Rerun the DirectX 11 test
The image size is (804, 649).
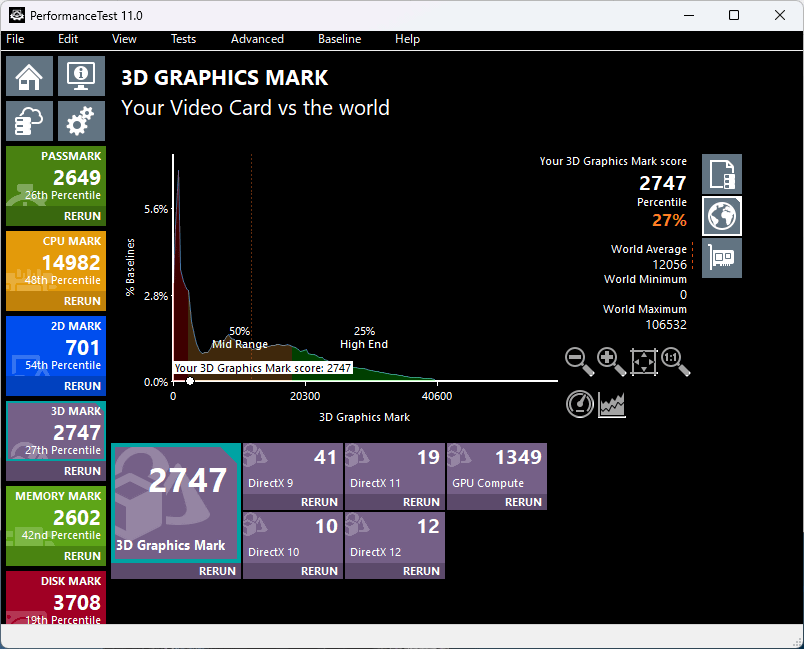click(421, 502)
